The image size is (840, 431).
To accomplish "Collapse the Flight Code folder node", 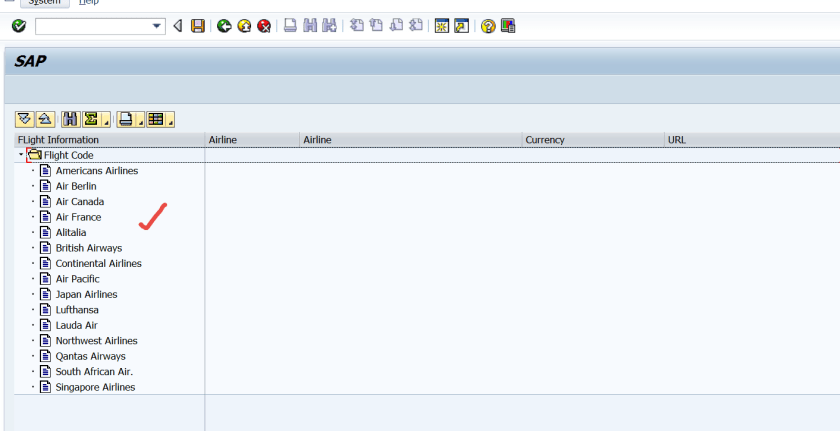I will 21,155.
